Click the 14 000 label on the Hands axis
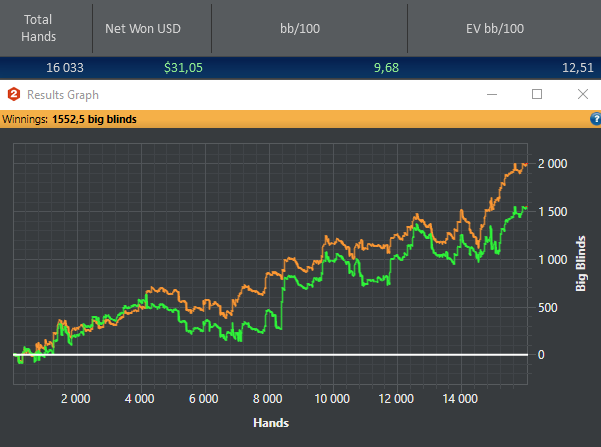The image size is (601, 447). 460,399
